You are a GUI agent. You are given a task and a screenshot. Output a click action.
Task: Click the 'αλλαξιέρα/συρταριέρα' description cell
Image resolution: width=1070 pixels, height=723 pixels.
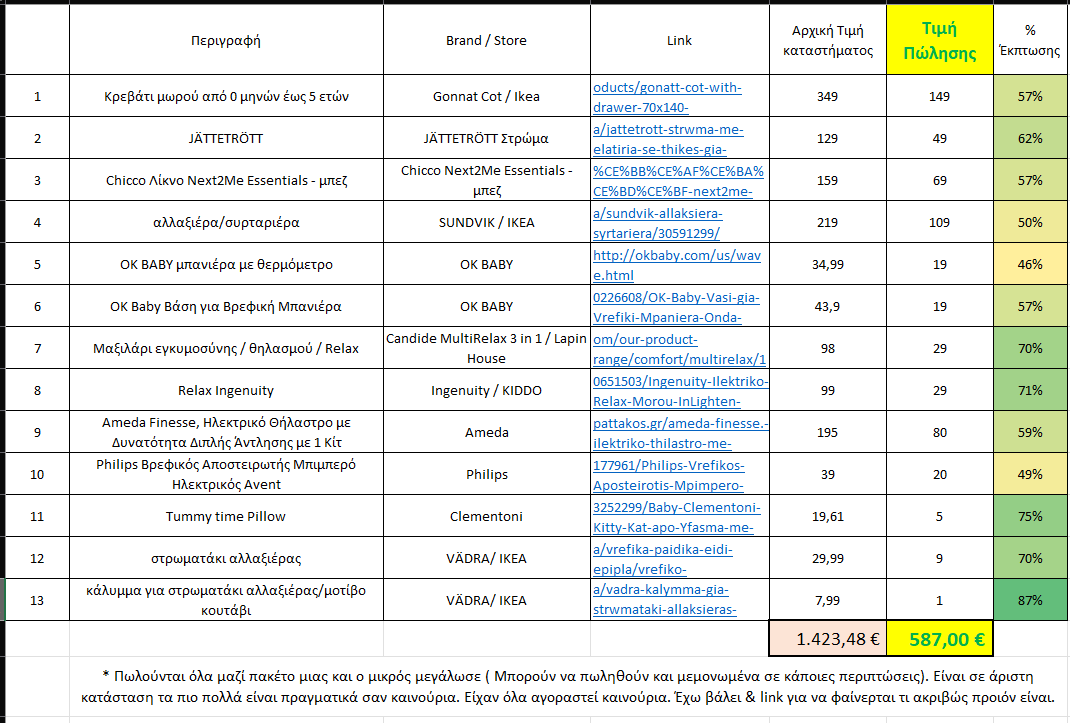pos(226,223)
